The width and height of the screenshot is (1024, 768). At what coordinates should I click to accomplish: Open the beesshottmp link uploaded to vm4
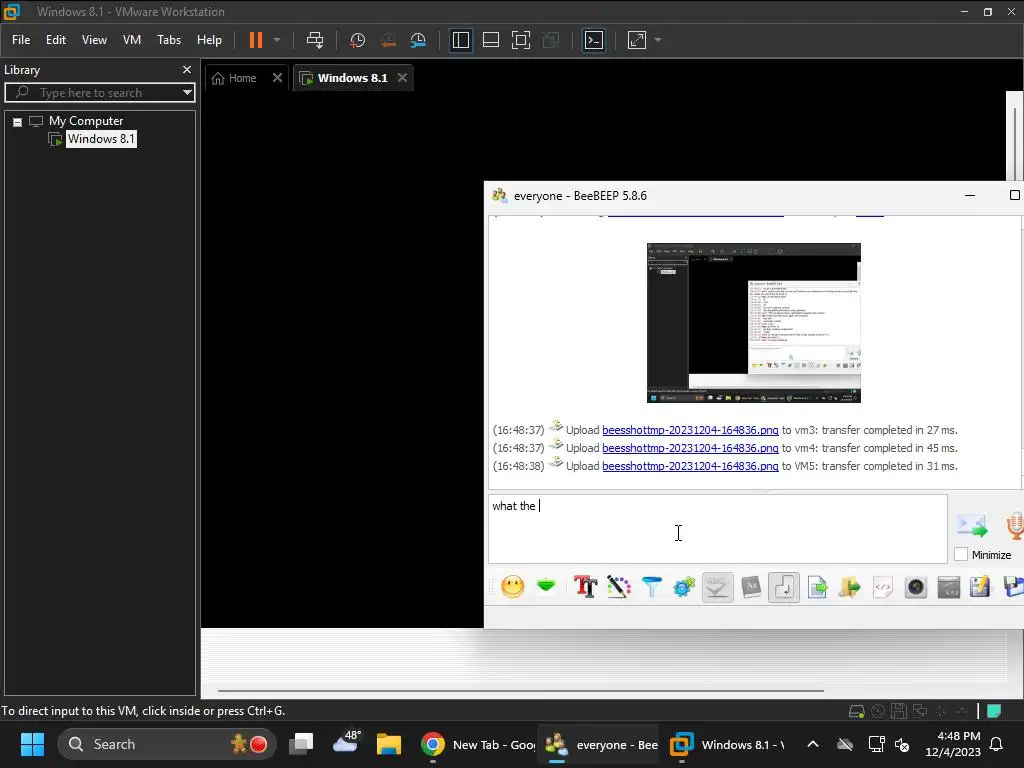tap(690, 448)
